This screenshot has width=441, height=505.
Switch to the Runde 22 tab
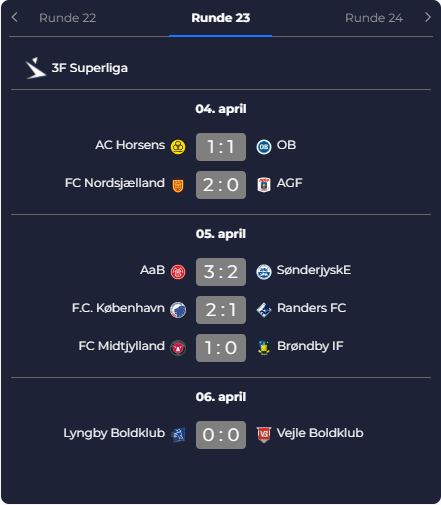[68, 18]
